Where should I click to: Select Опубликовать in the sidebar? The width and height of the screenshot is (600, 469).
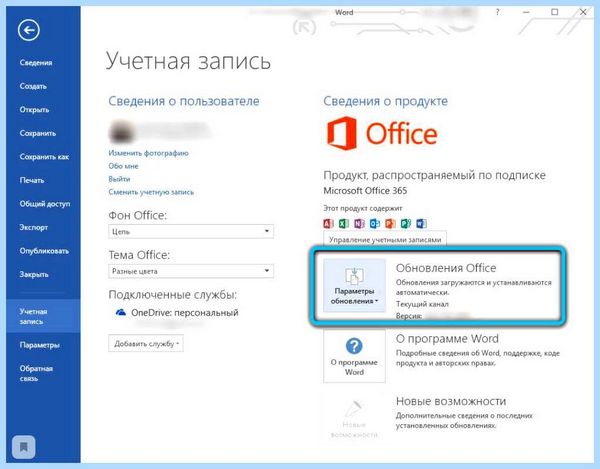point(44,251)
